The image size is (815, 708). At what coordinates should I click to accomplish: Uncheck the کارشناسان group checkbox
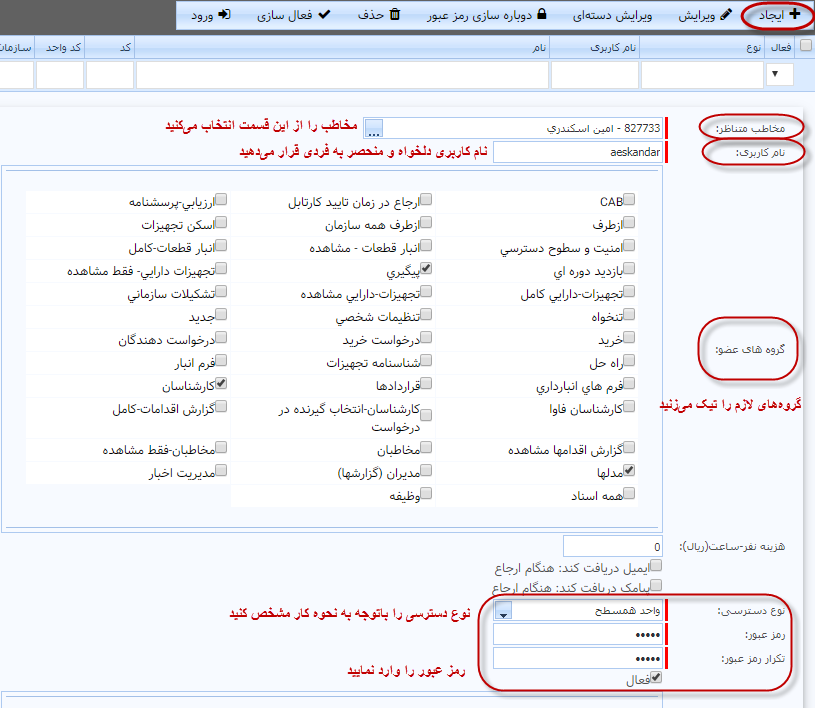[x=222, y=384]
